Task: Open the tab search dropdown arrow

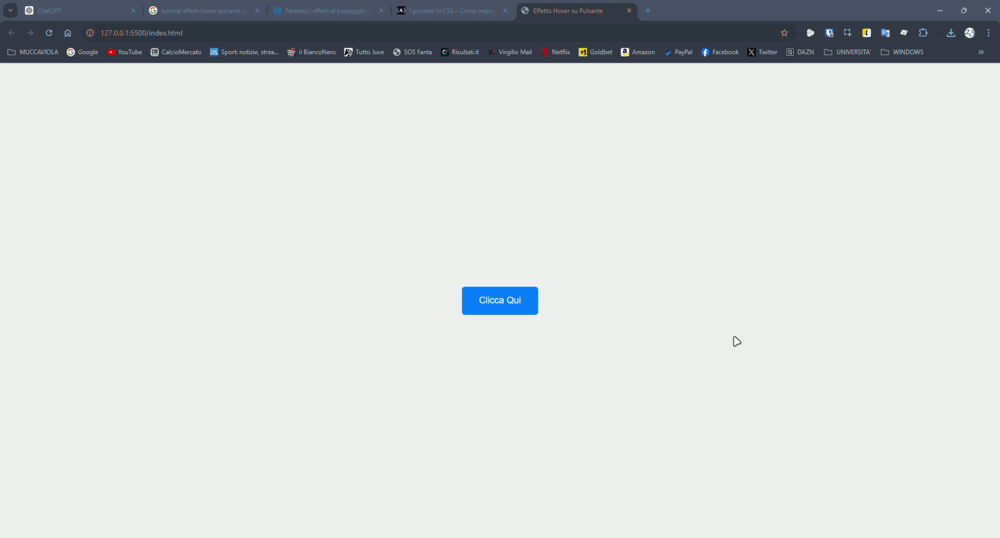Action: (10, 10)
